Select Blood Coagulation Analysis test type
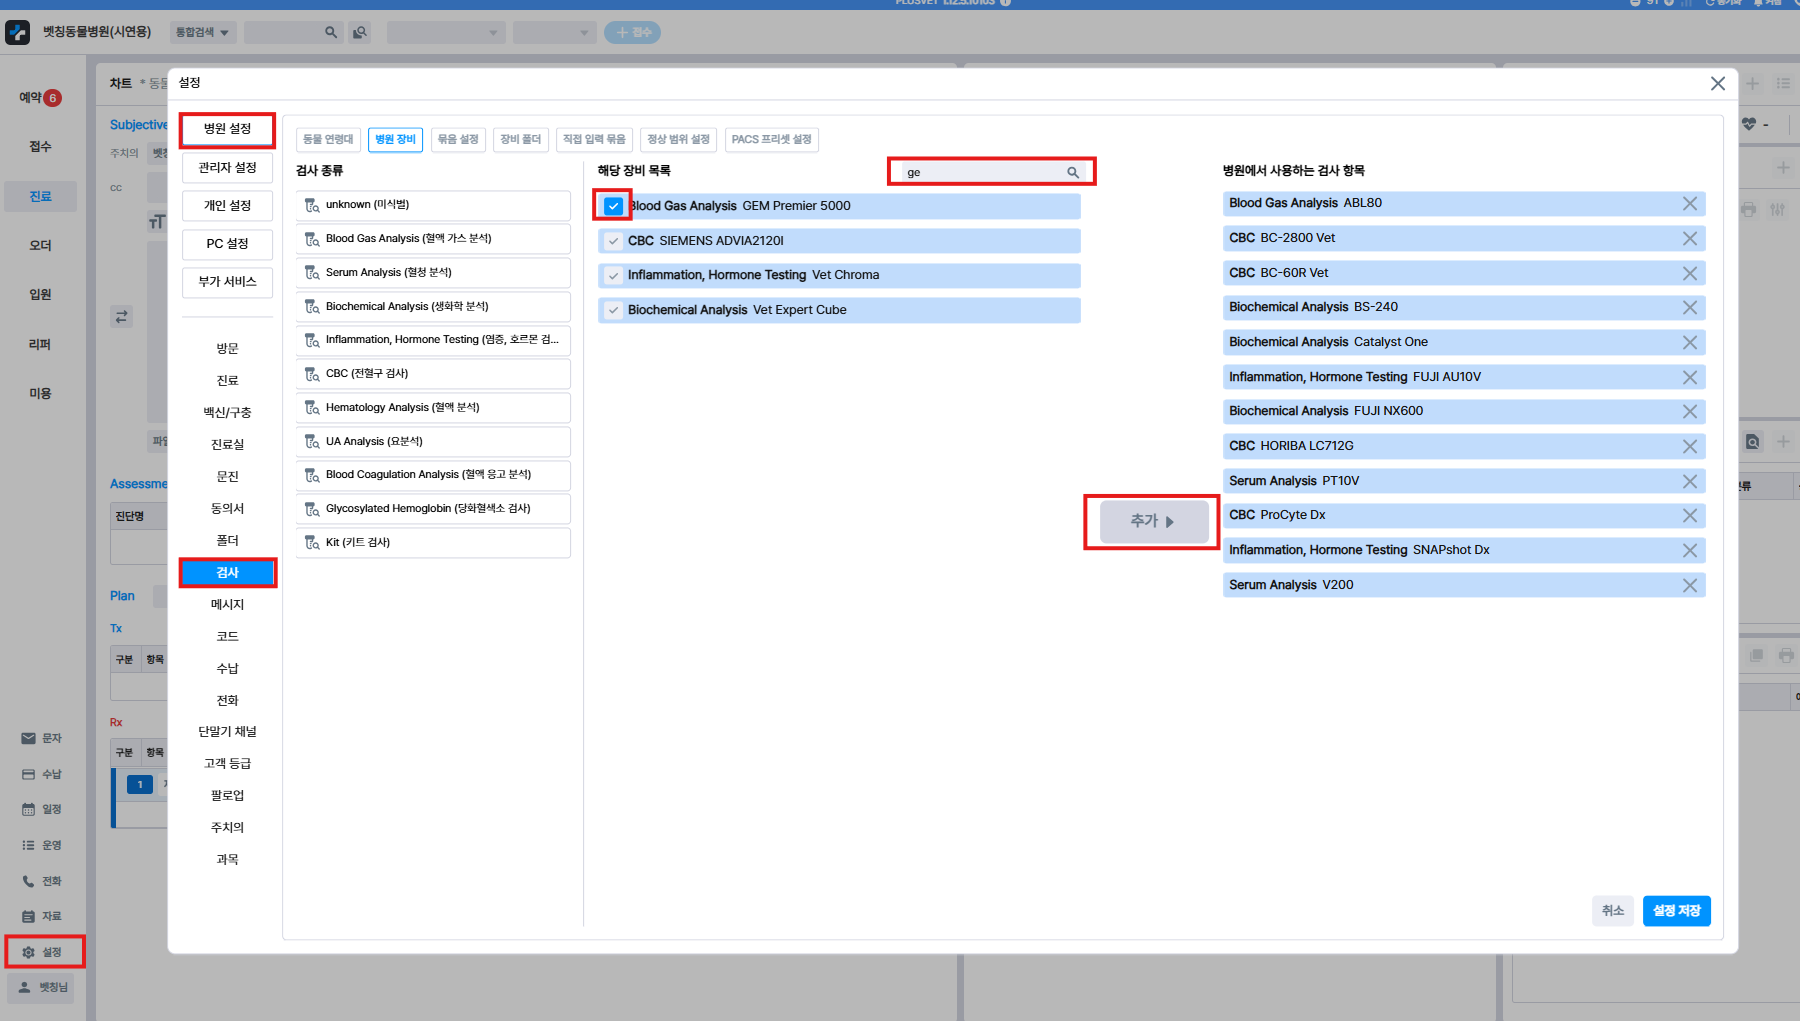 point(433,475)
